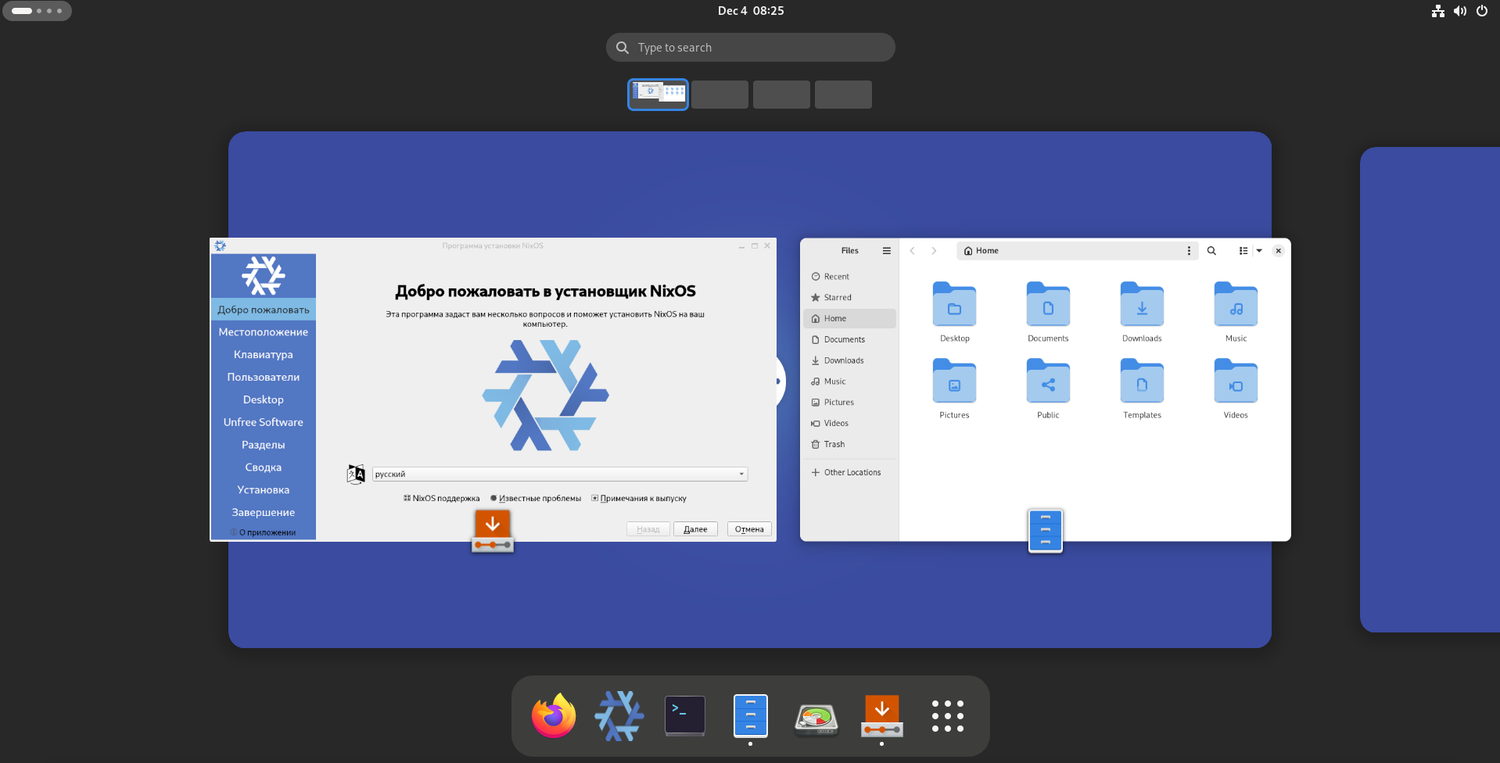Click Клавиатура in the installer sidebar

pos(263,355)
